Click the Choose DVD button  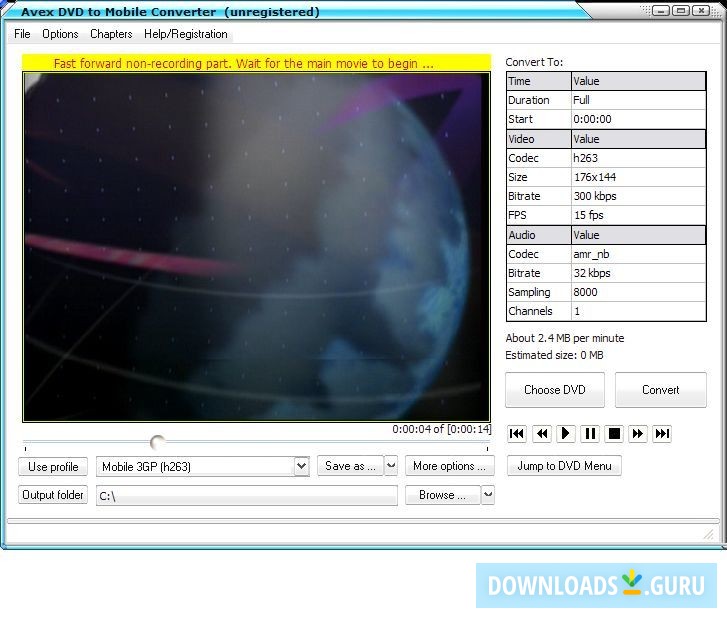tap(554, 390)
